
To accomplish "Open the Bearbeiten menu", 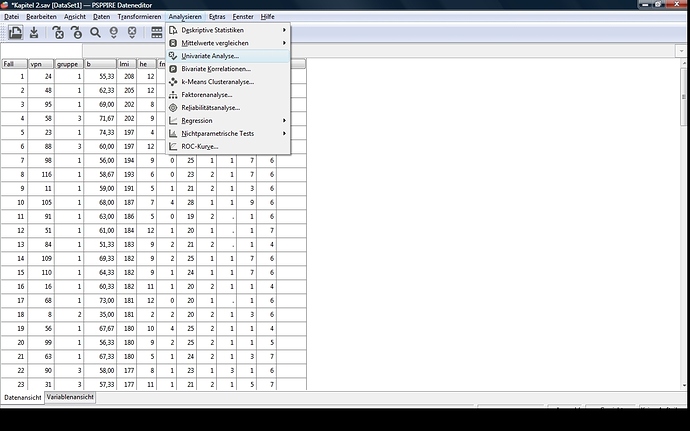I will 41,17.
